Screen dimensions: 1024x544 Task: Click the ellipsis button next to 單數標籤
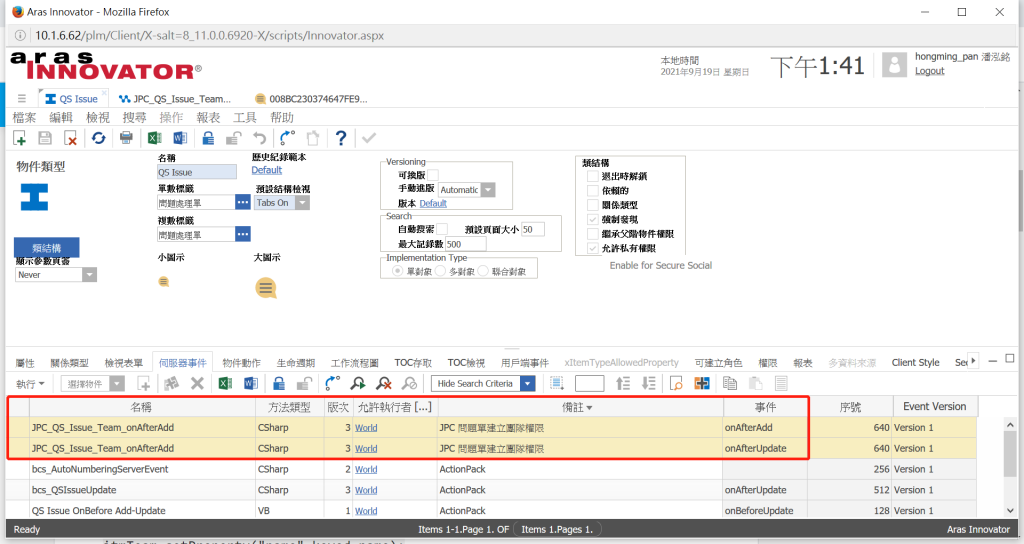(243, 202)
